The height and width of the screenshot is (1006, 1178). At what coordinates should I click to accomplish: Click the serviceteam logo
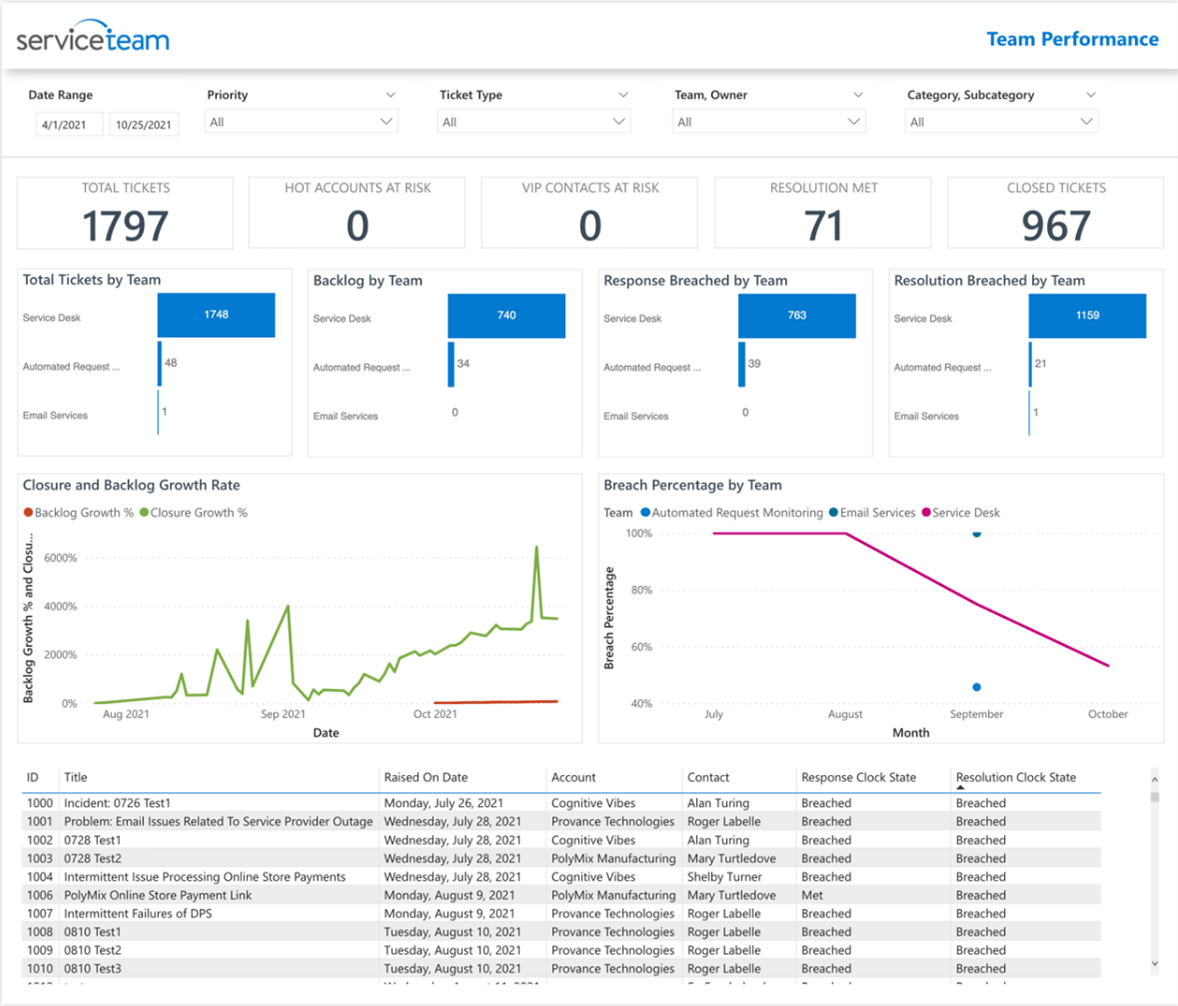point(90,35)
